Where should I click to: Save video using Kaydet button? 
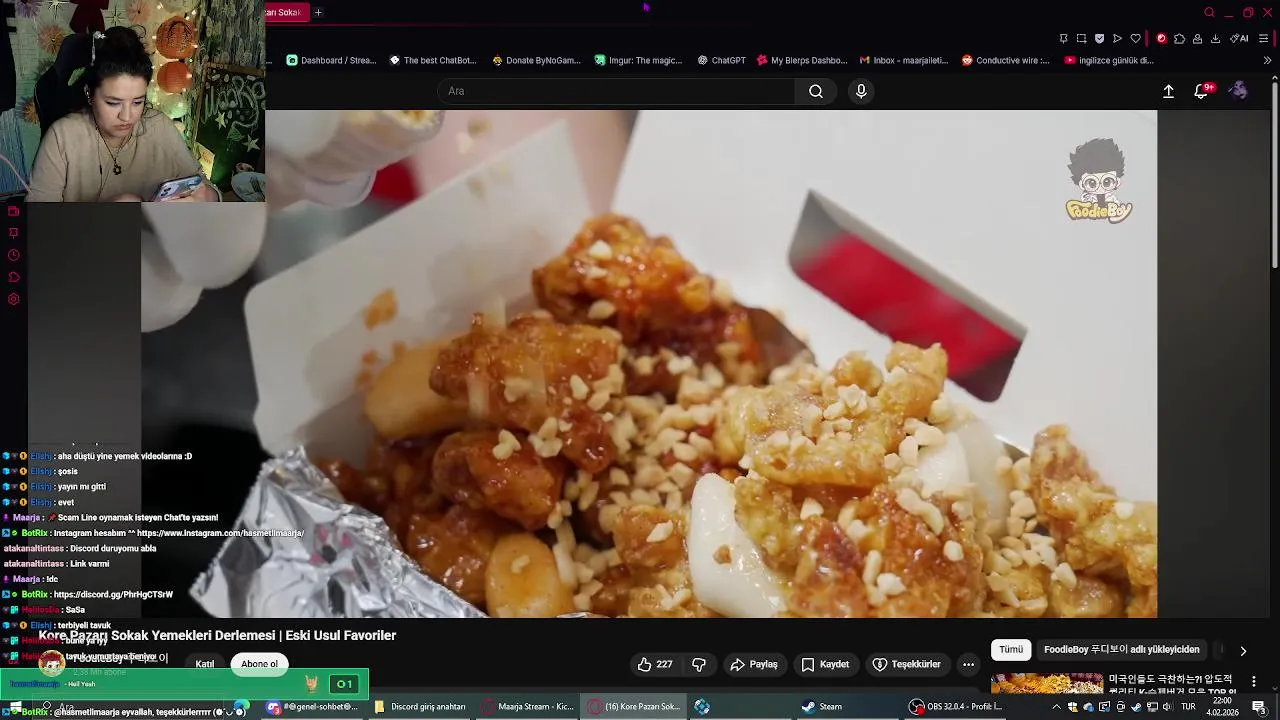tap(825, 664)
